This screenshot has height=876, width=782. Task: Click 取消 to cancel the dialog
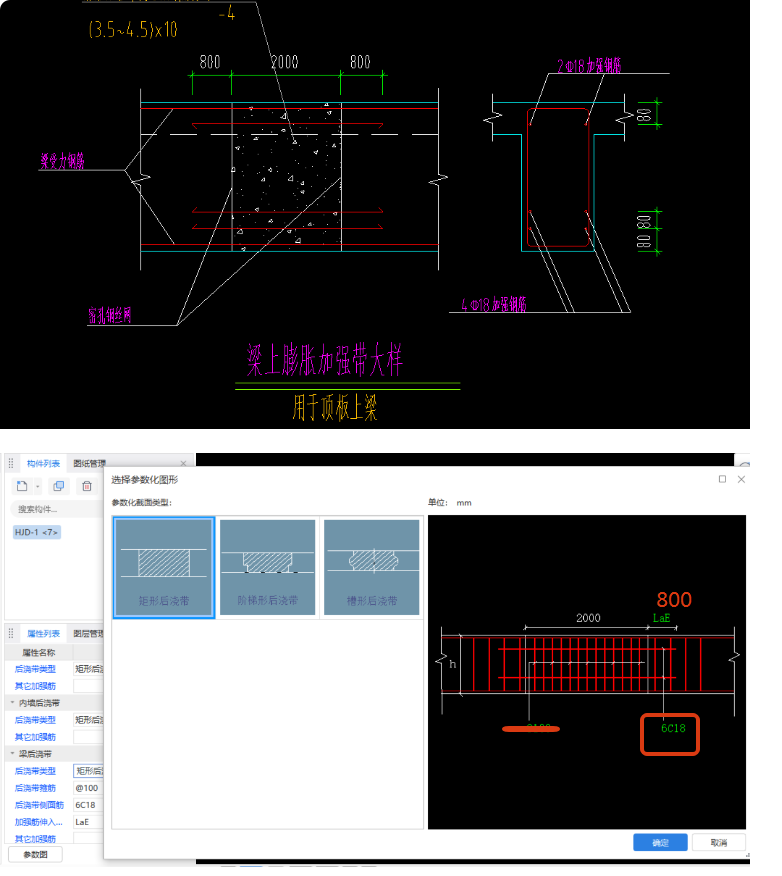[718, 842]
